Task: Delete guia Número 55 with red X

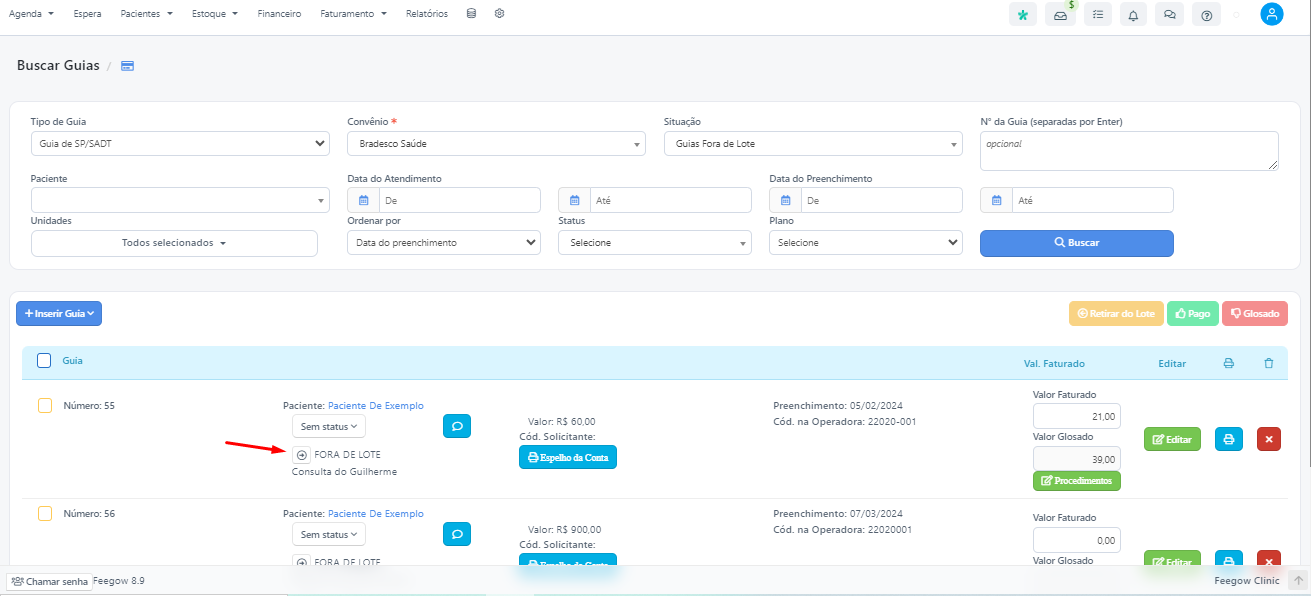Action: [x=1269, y=439]
